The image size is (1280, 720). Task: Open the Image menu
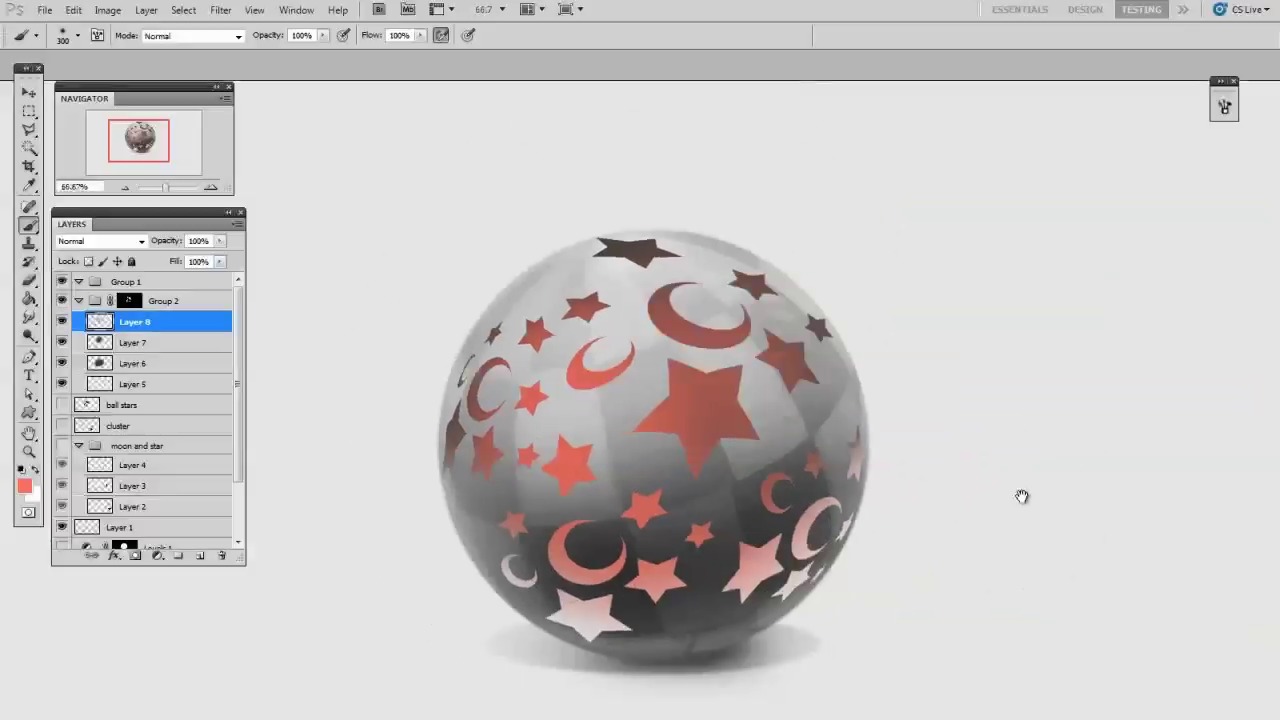(108, 10)
